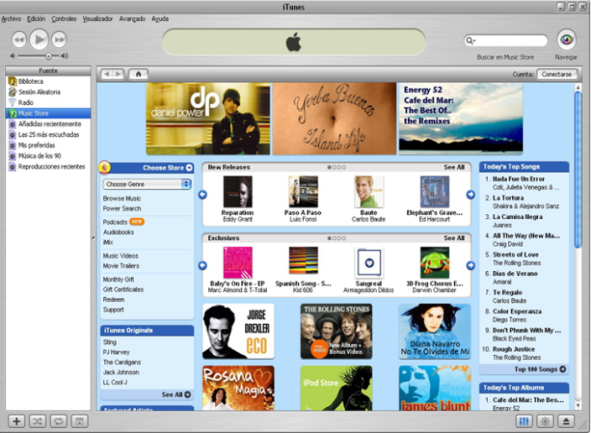The image size is (591, 433).
Task: Click the add playlist plus button
Action: (16, 421)
